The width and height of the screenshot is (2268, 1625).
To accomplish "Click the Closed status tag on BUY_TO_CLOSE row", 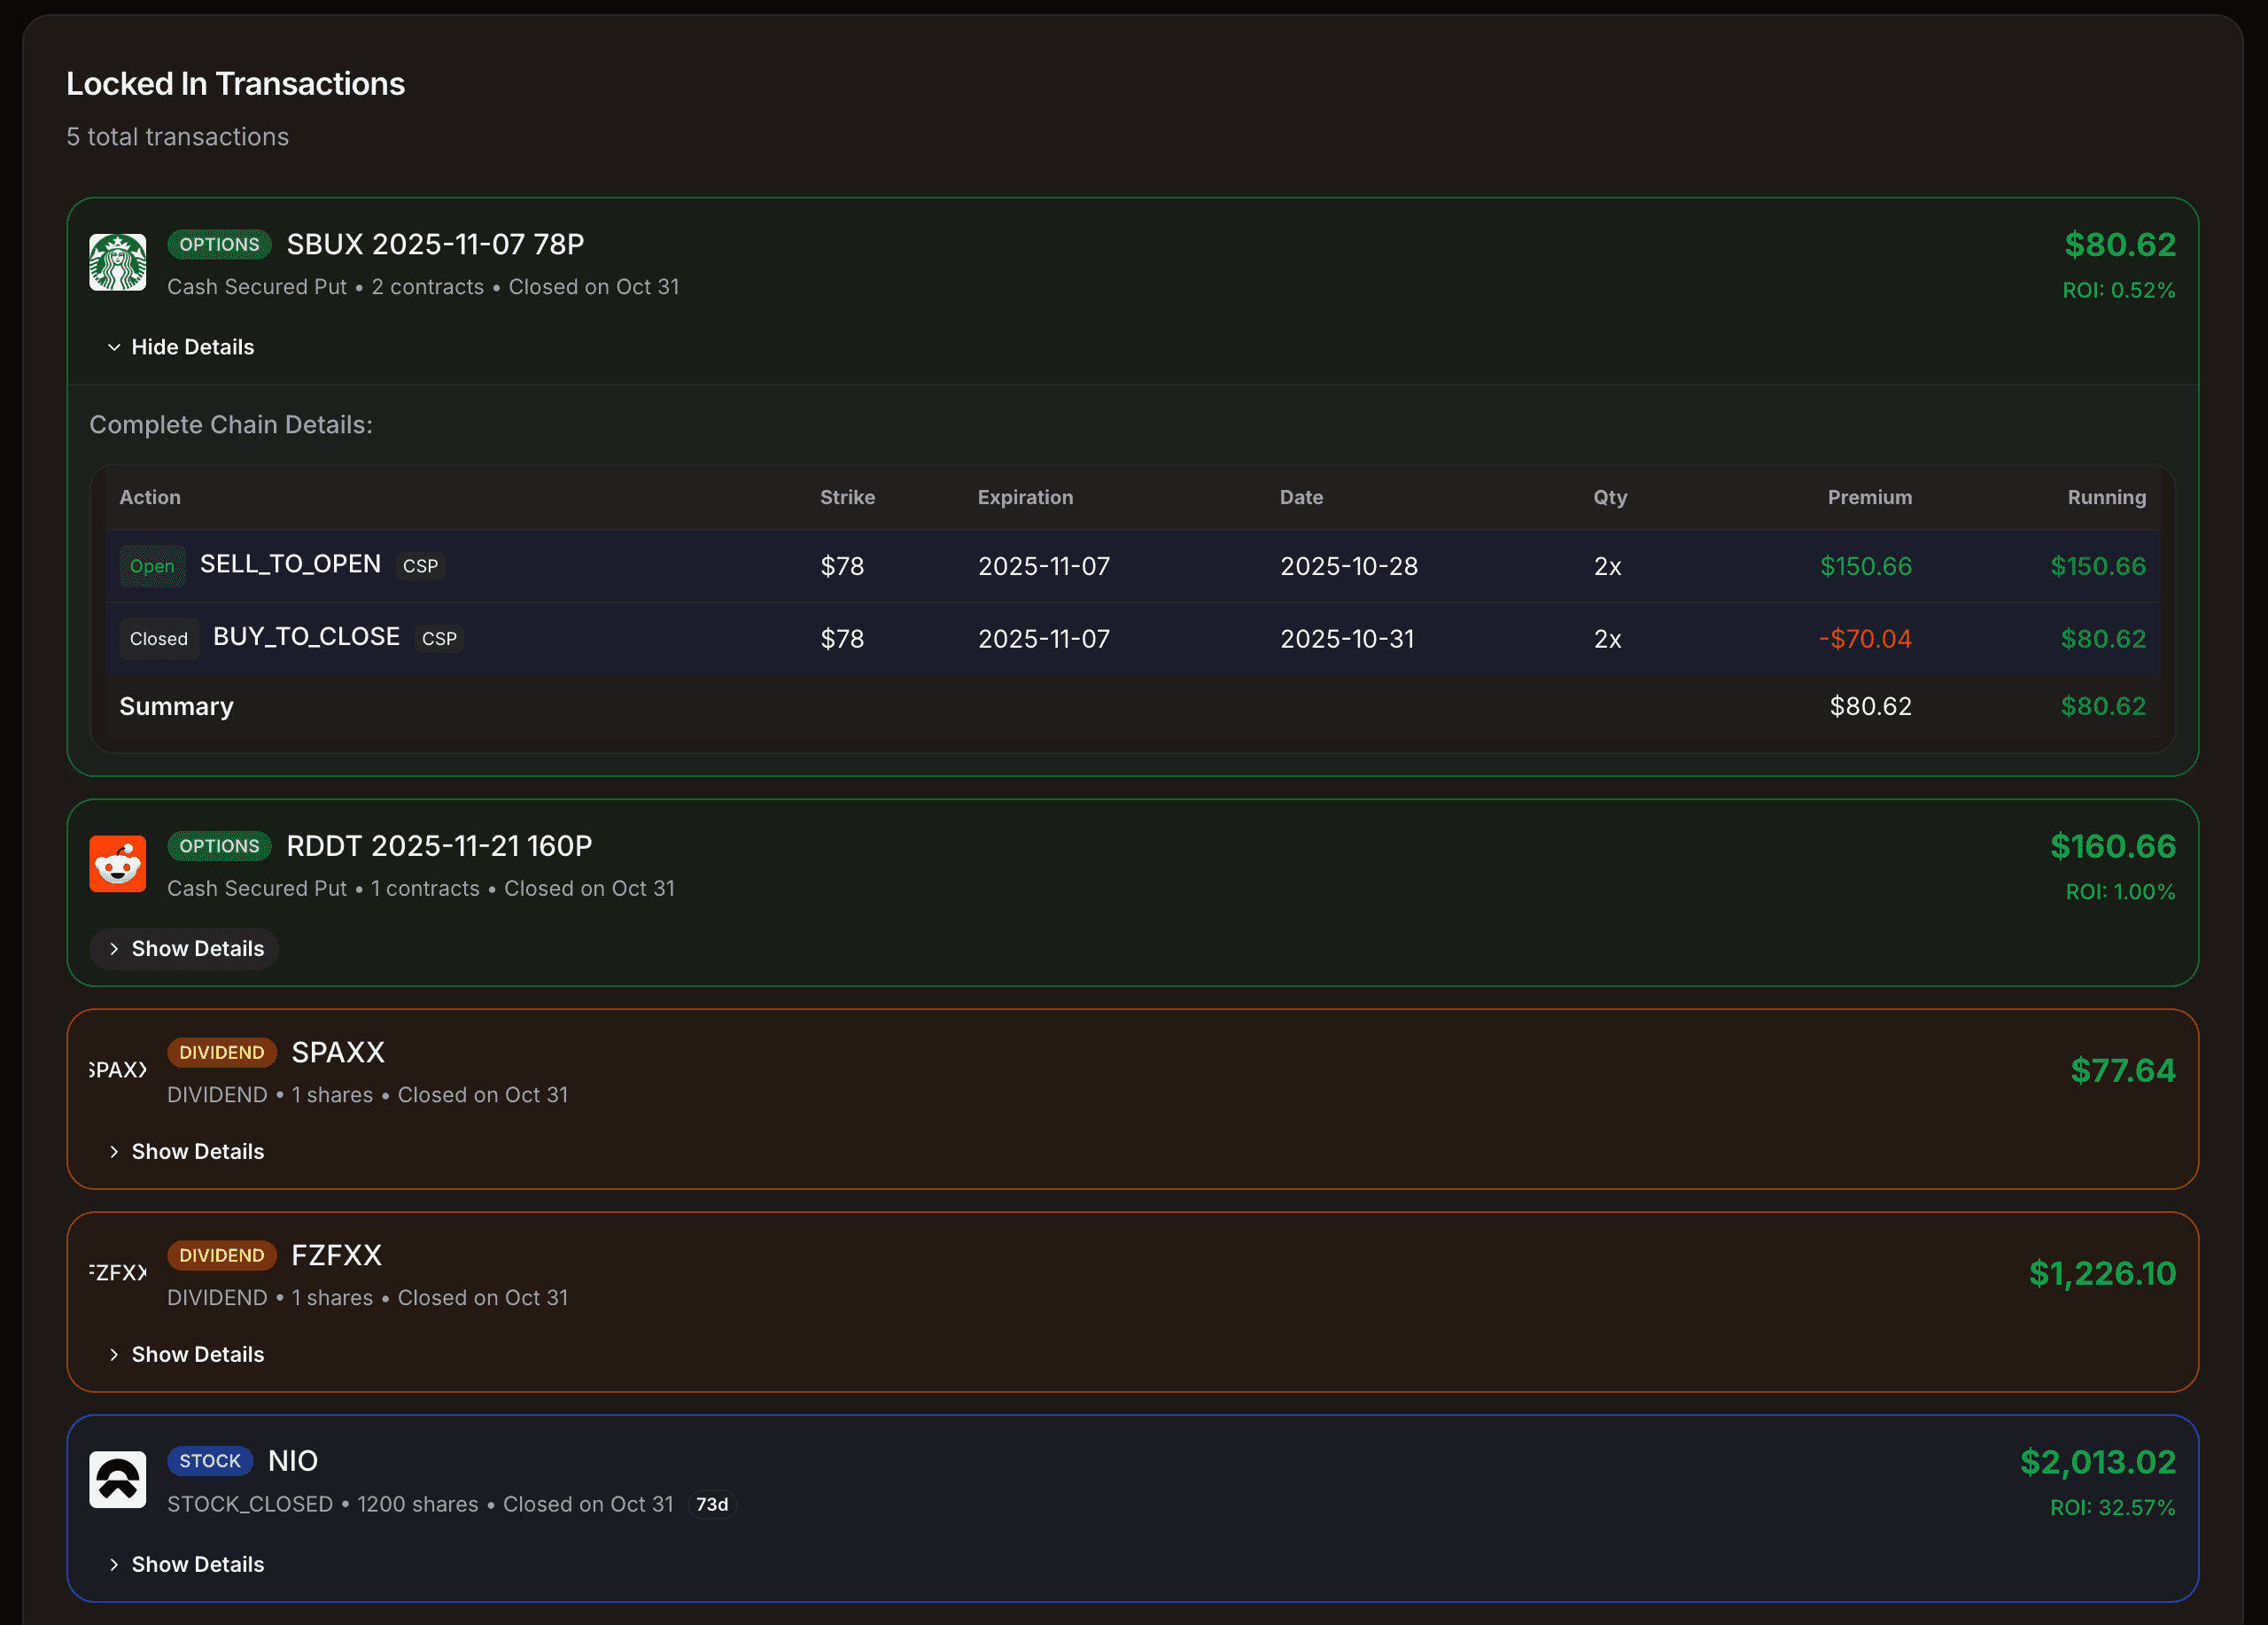I will [159, 639].
